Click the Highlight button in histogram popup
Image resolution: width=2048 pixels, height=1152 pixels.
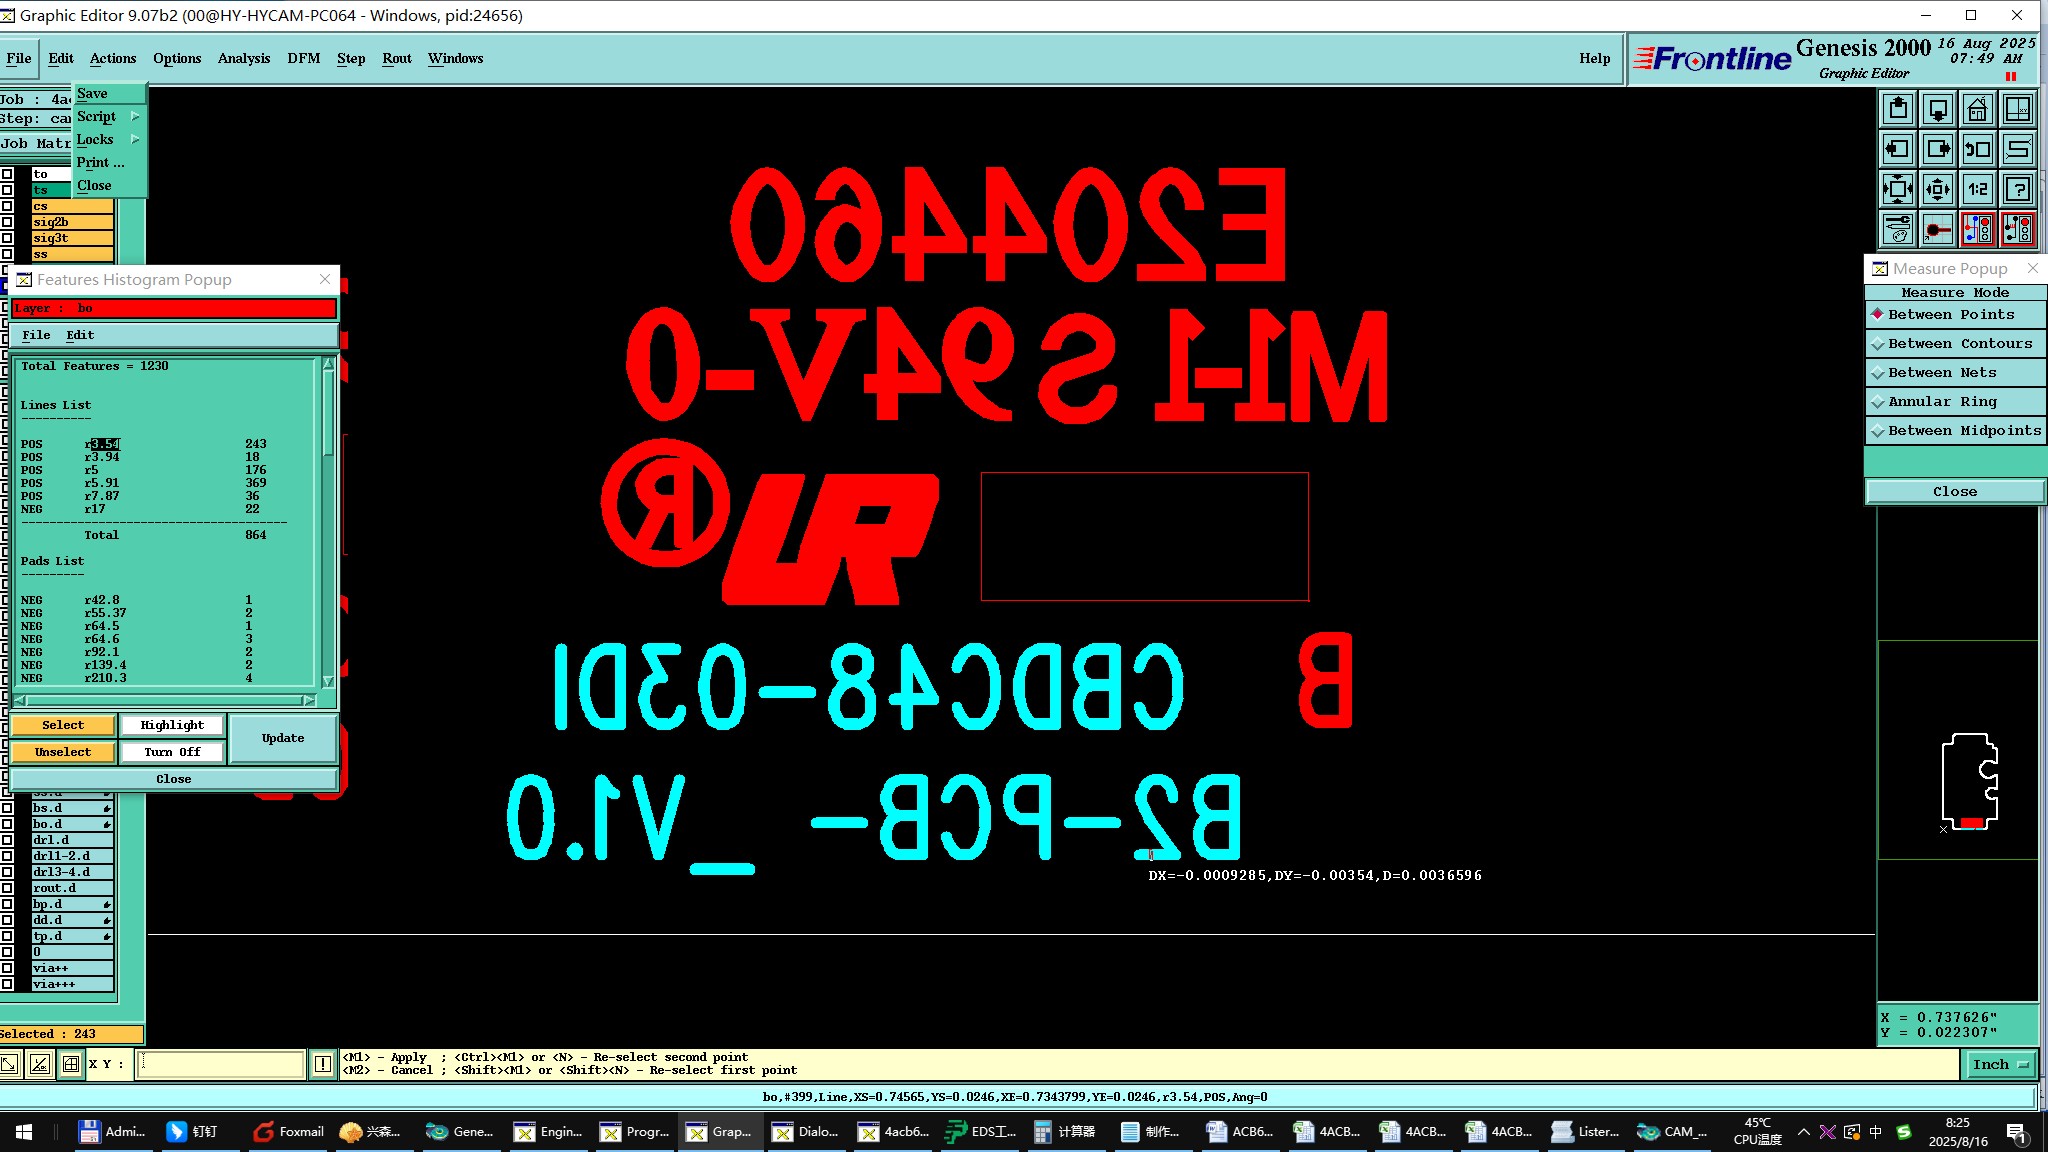[x=172, y=725]
